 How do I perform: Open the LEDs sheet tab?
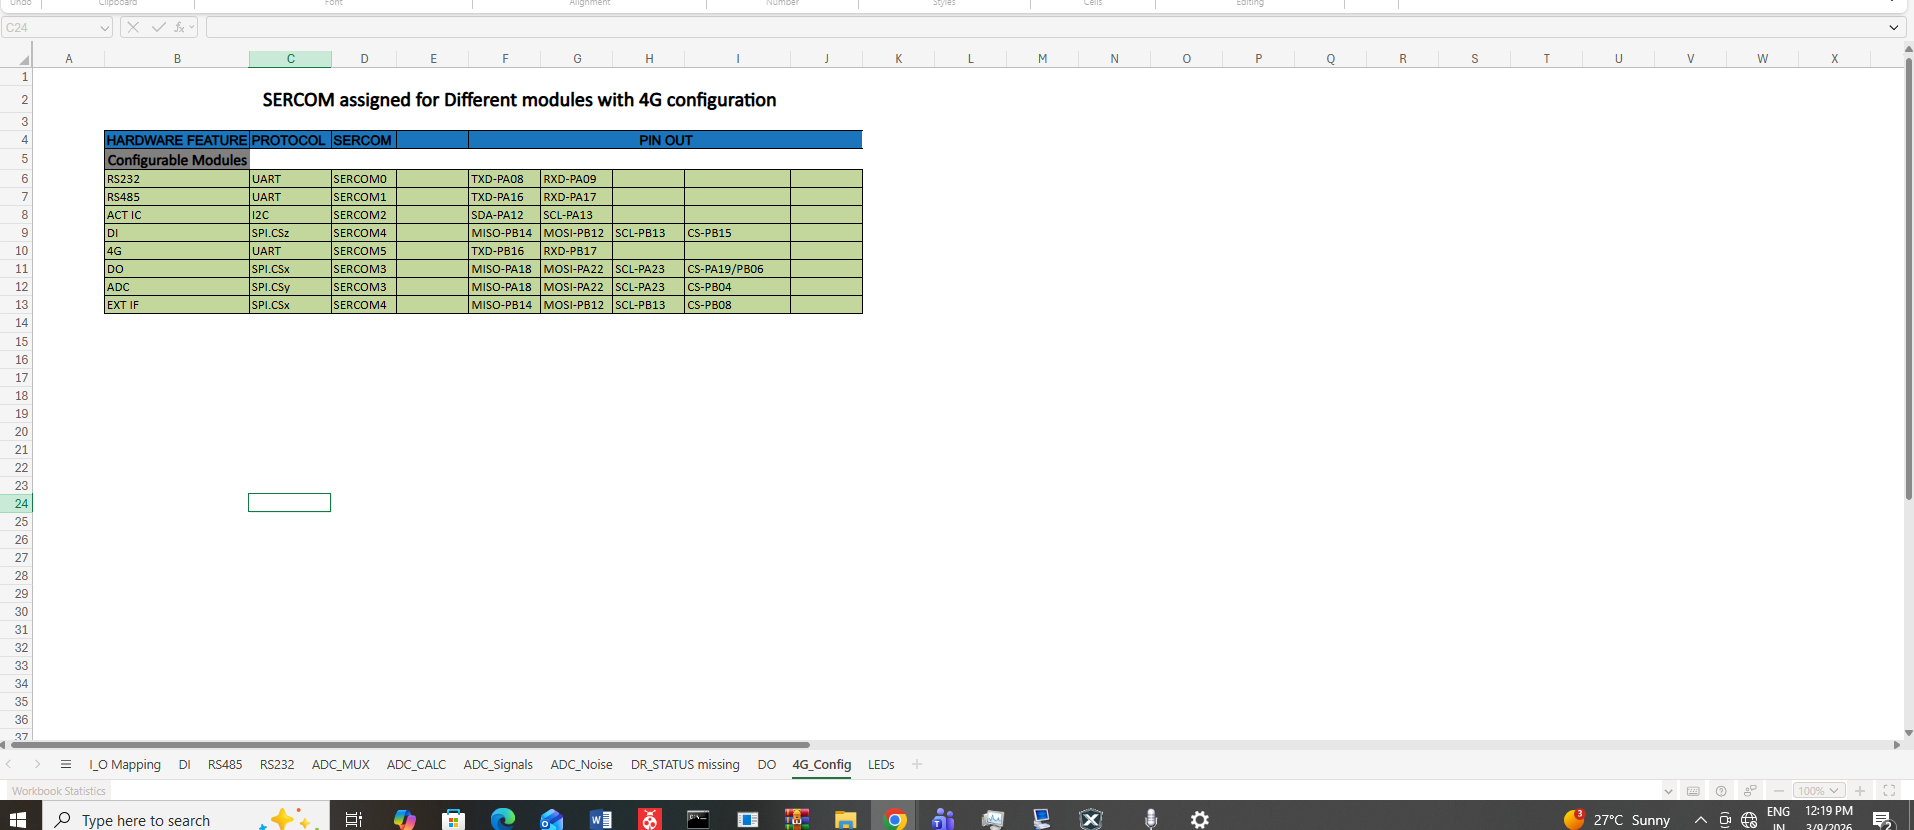click(x=881, y=765)
